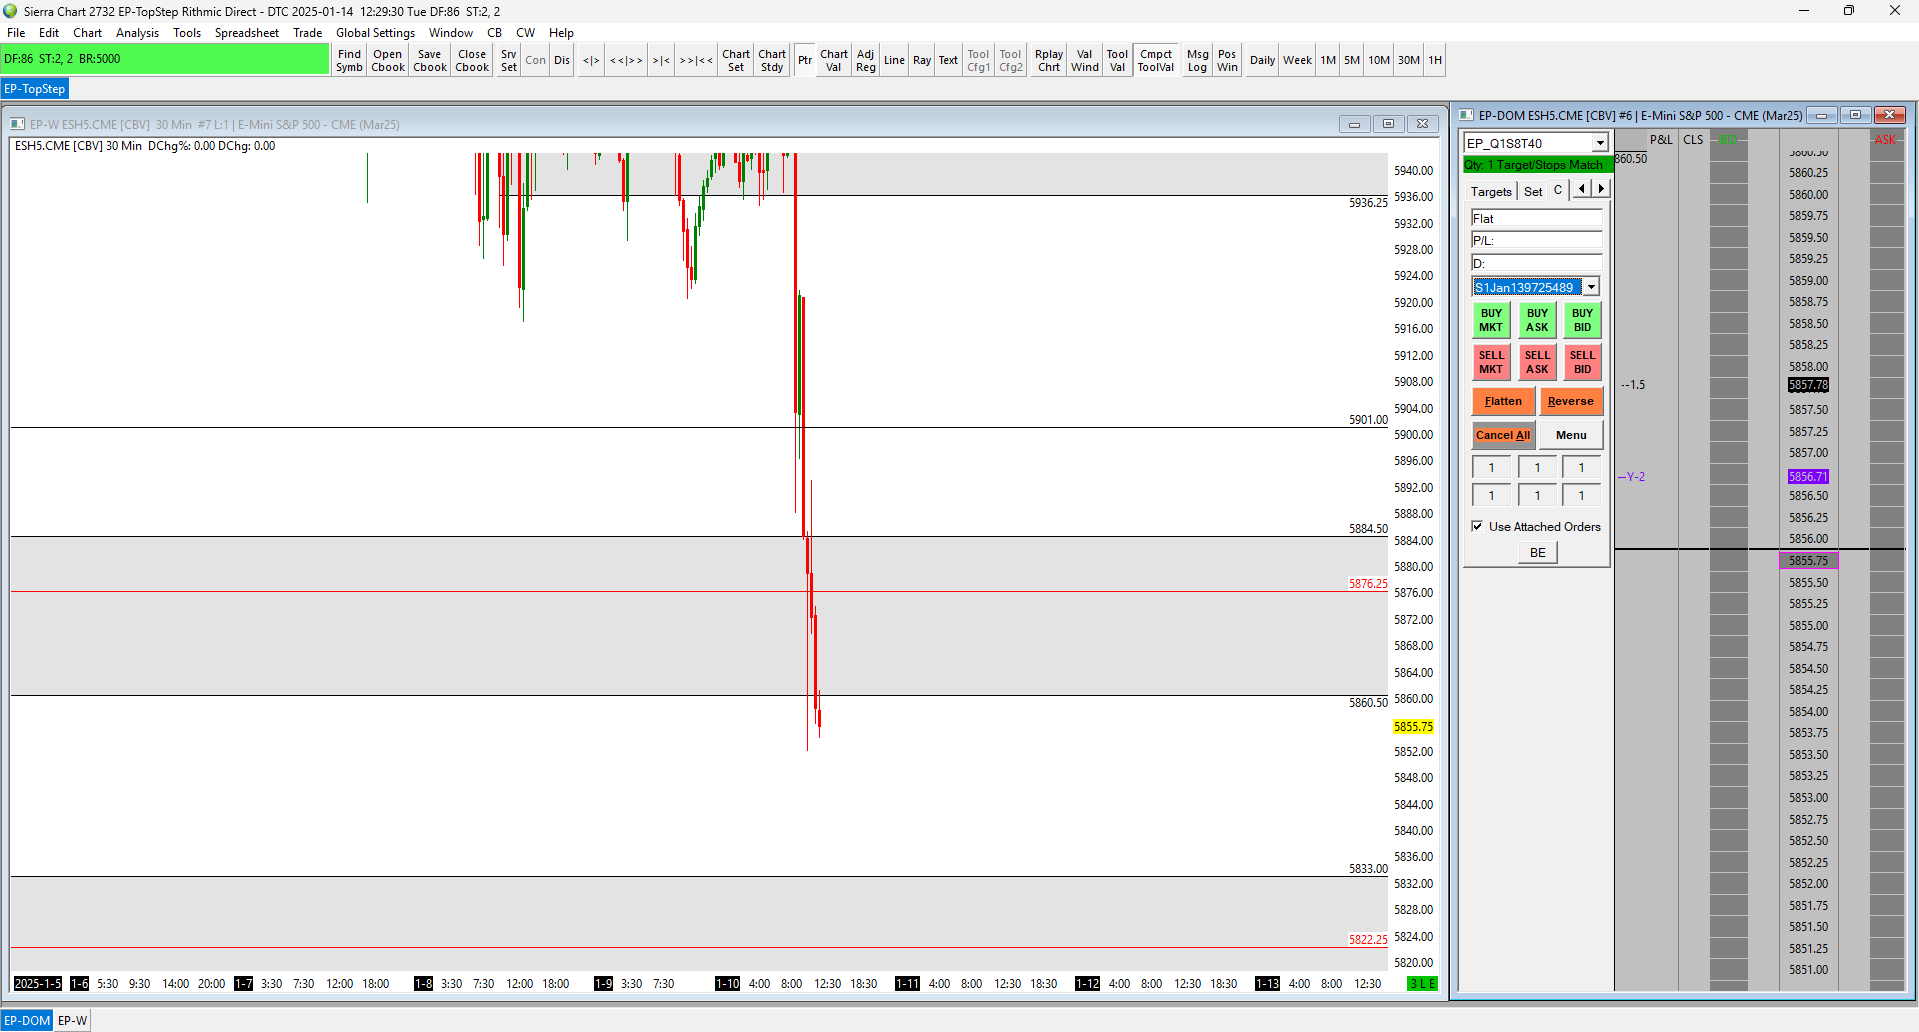
Task: Flatten the current position
Action: [x=1503, y=401]
